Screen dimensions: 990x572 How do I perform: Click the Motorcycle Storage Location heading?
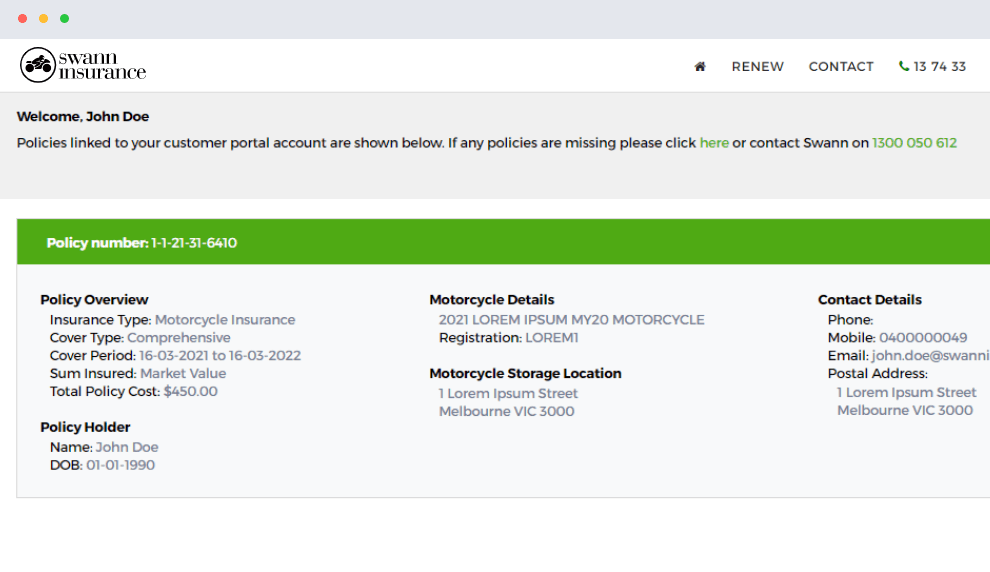tap(525, 373)
